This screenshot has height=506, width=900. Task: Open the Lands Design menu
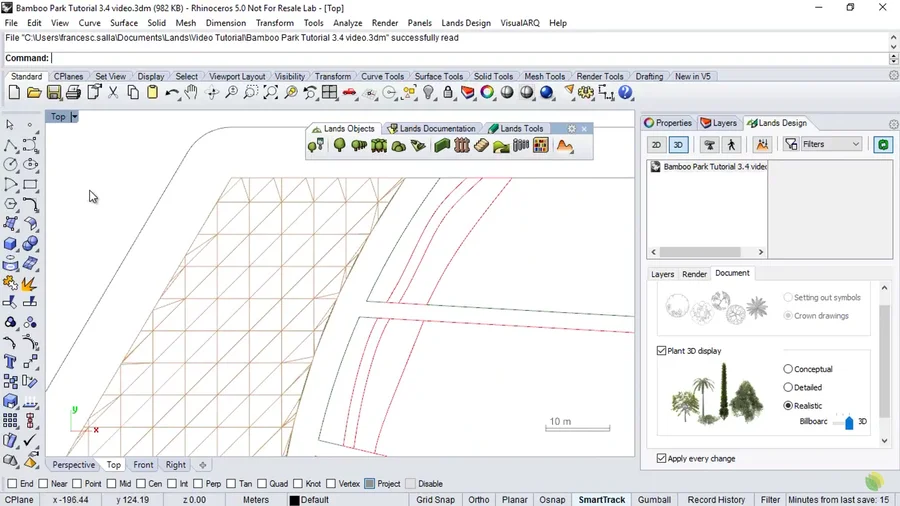(x=465, y=23)
